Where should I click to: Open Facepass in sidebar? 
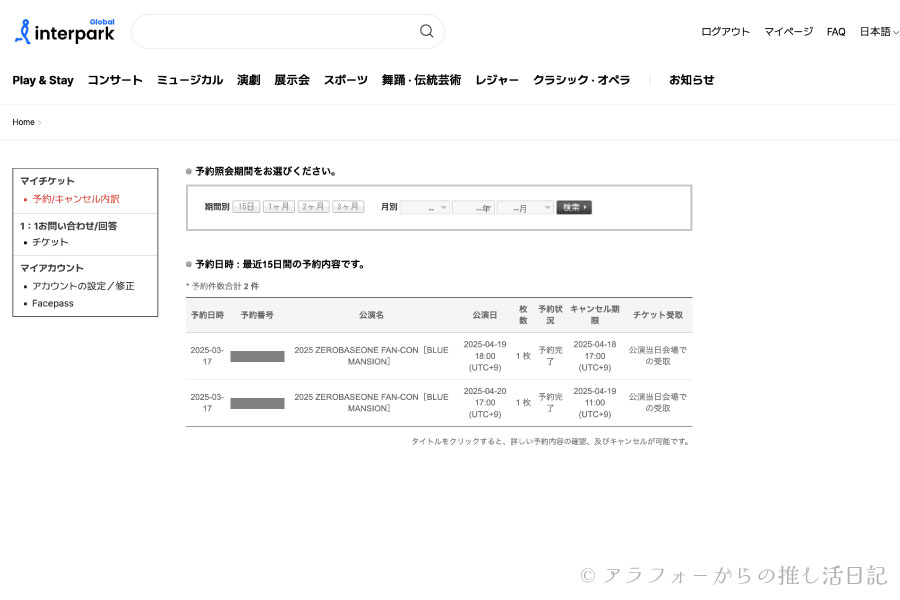pos(53,303)
